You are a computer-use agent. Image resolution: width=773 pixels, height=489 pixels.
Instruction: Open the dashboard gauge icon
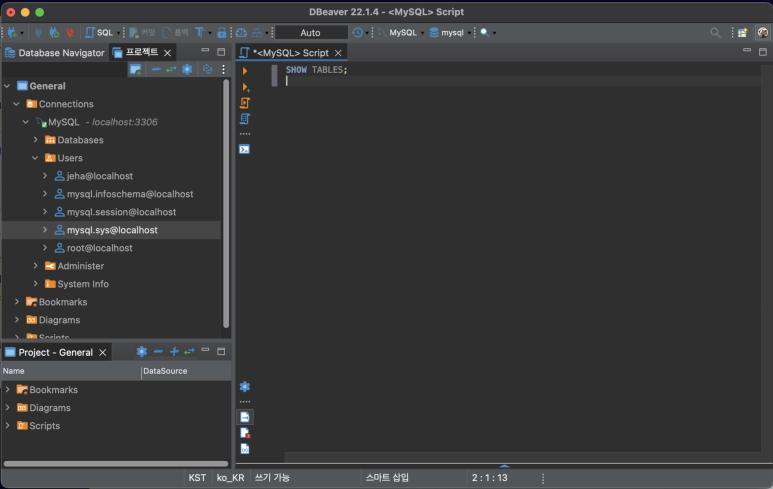point(241,33)
